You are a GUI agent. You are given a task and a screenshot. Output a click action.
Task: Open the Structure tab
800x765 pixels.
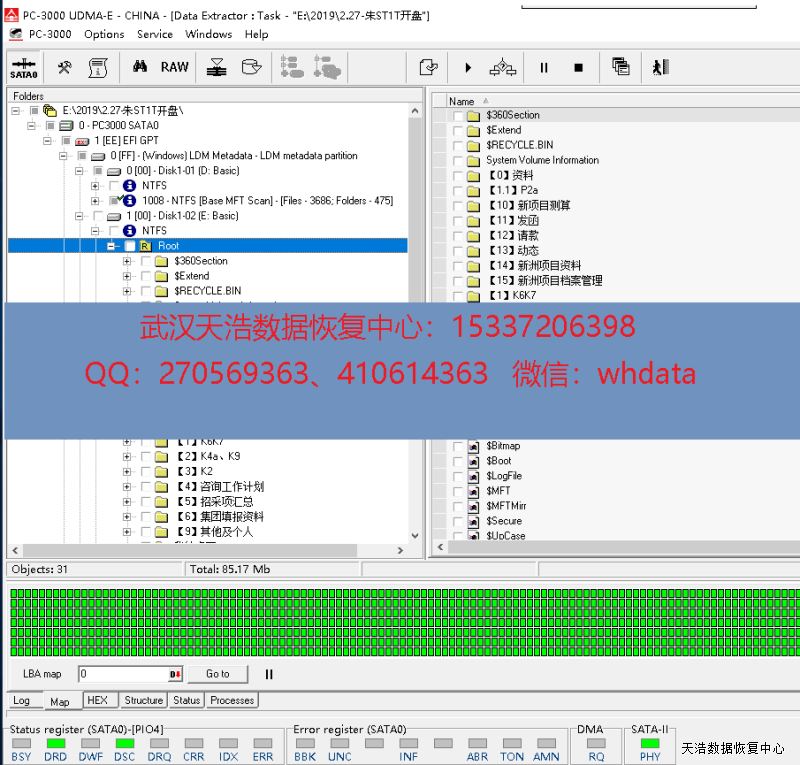[143, 700]
